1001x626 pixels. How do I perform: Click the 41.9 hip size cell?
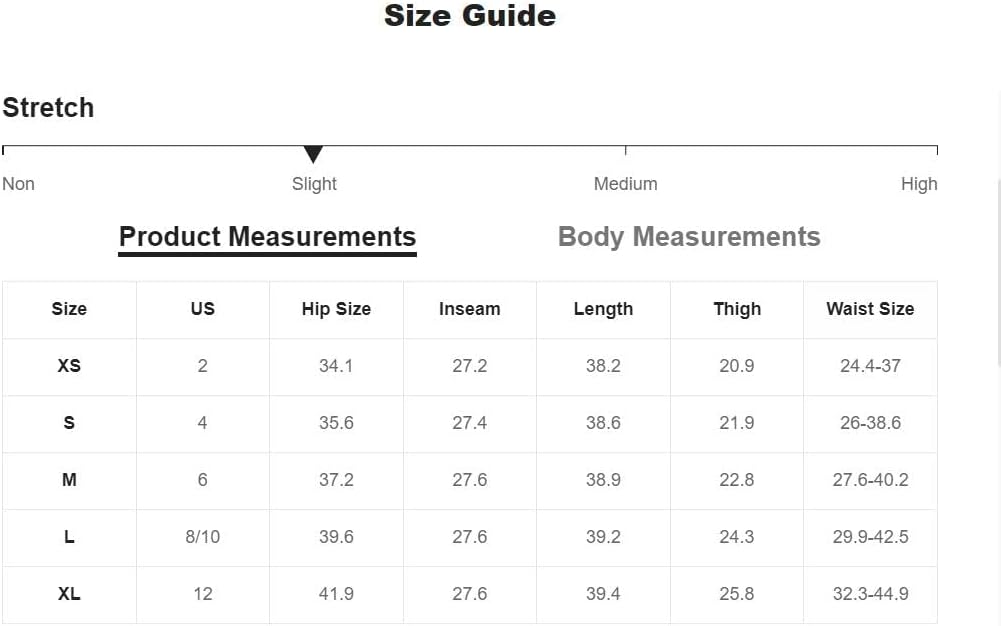(336, 594)
